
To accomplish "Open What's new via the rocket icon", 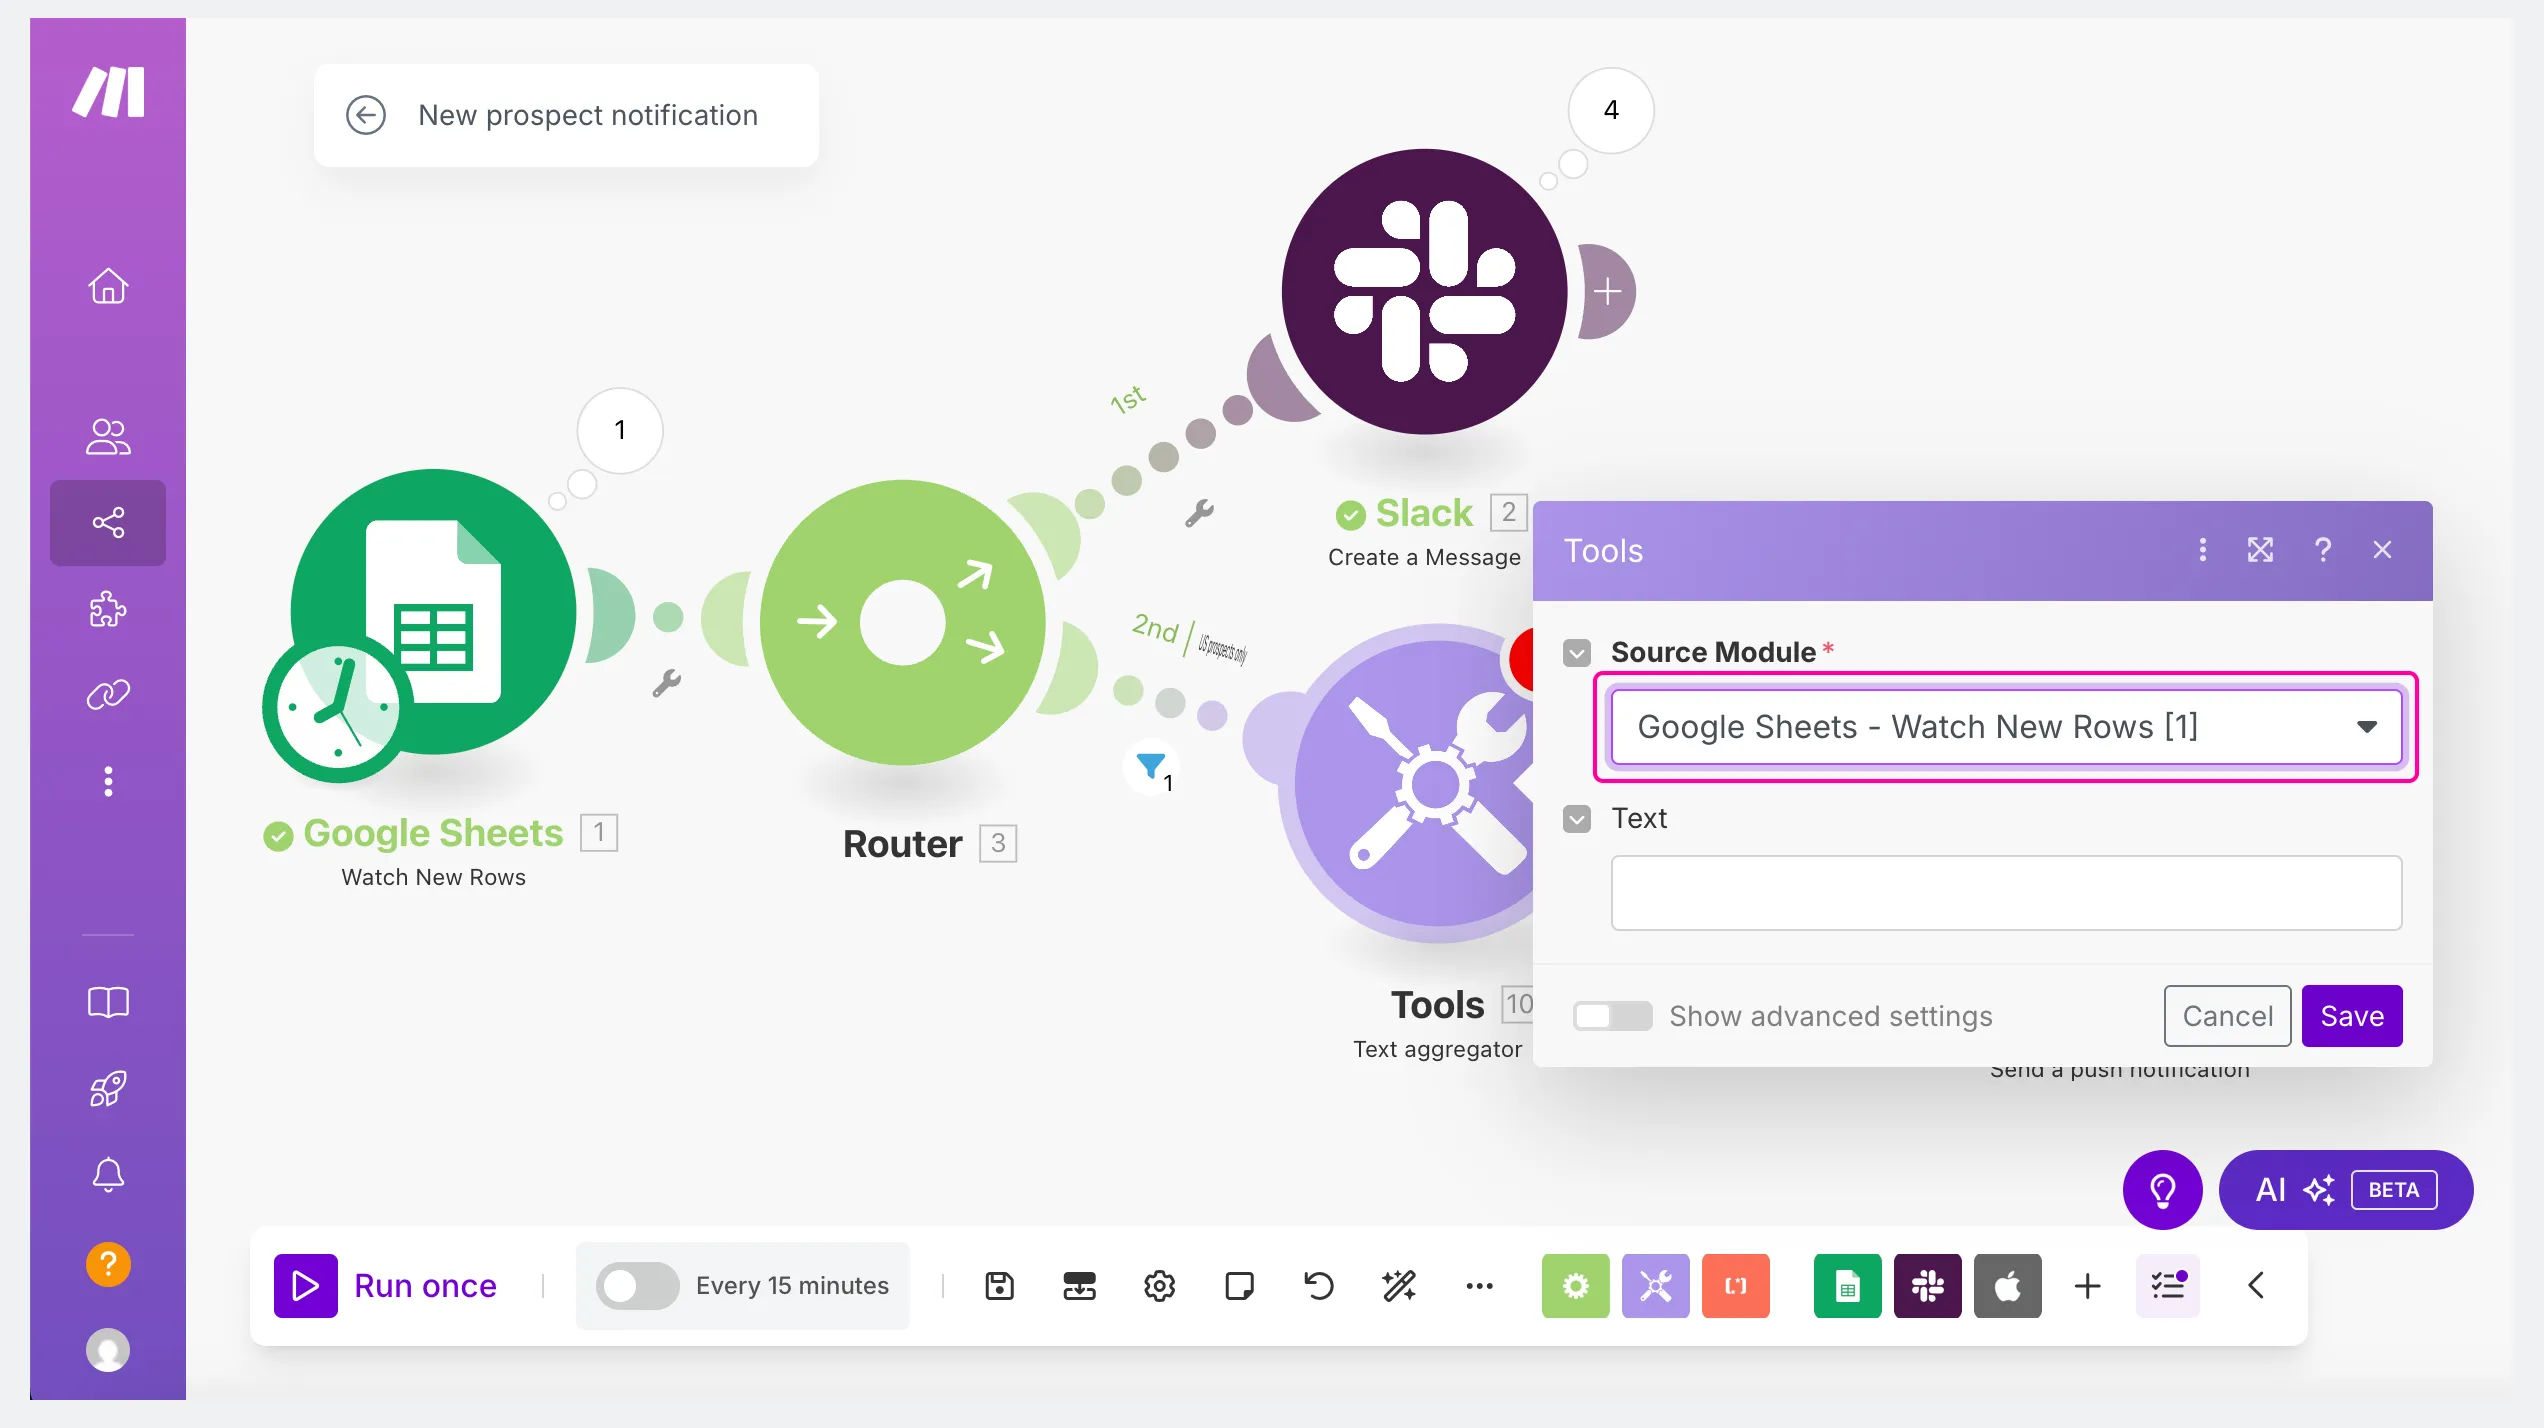I will [108, 1089].
